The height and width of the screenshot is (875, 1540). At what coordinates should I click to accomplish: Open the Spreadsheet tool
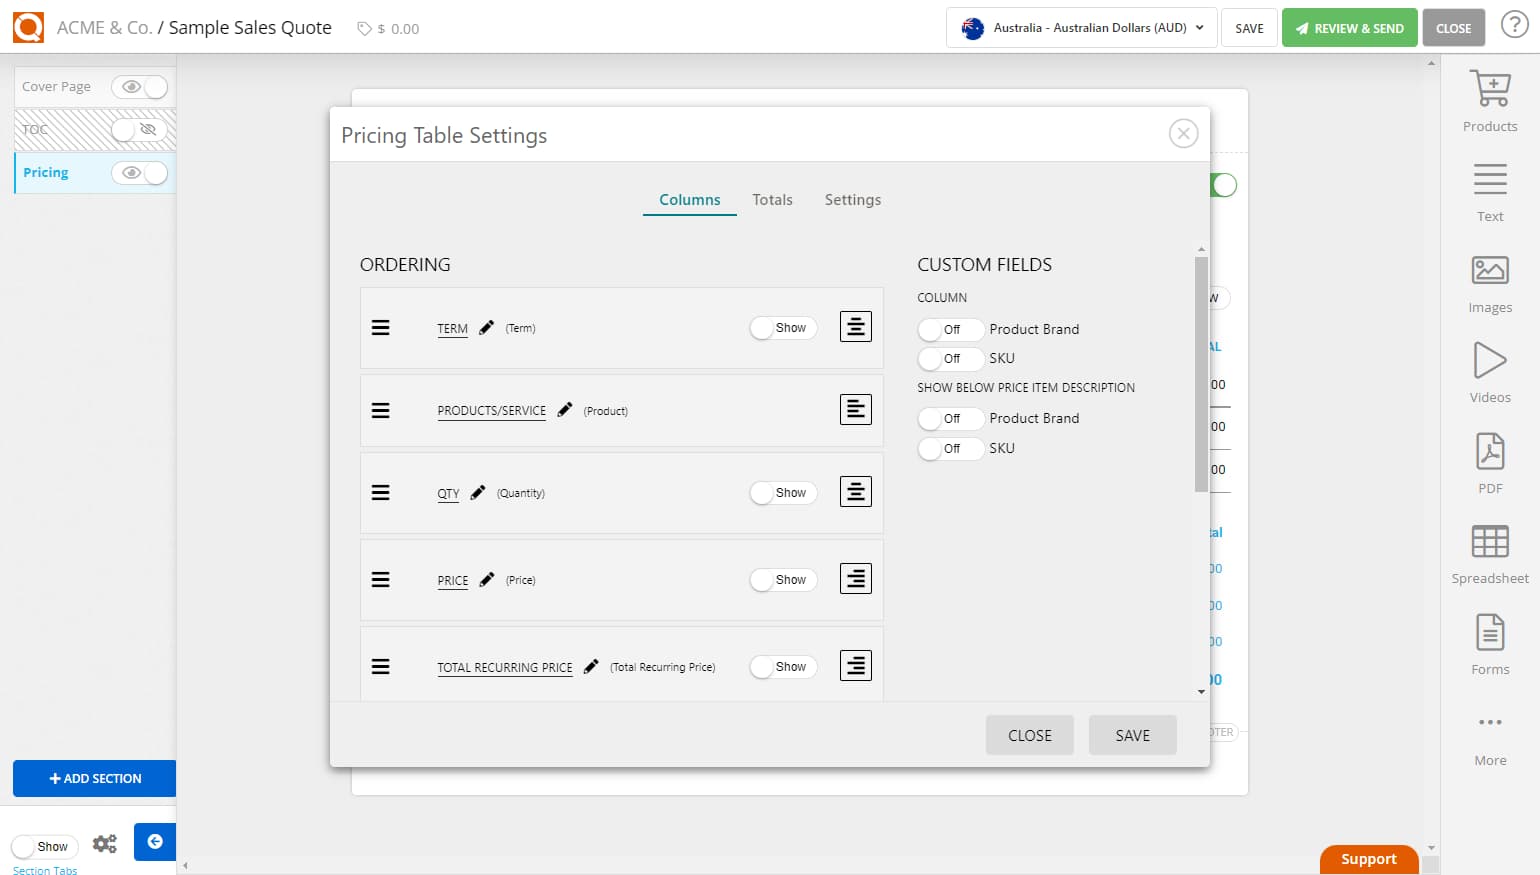[x=1489, y=550]
